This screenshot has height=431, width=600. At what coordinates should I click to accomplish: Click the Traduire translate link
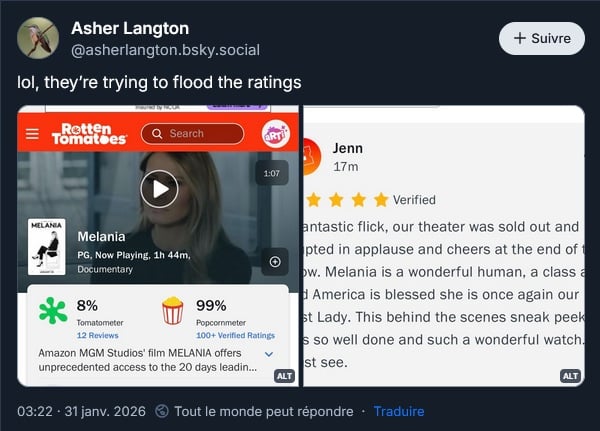click(x=399, y=411)
